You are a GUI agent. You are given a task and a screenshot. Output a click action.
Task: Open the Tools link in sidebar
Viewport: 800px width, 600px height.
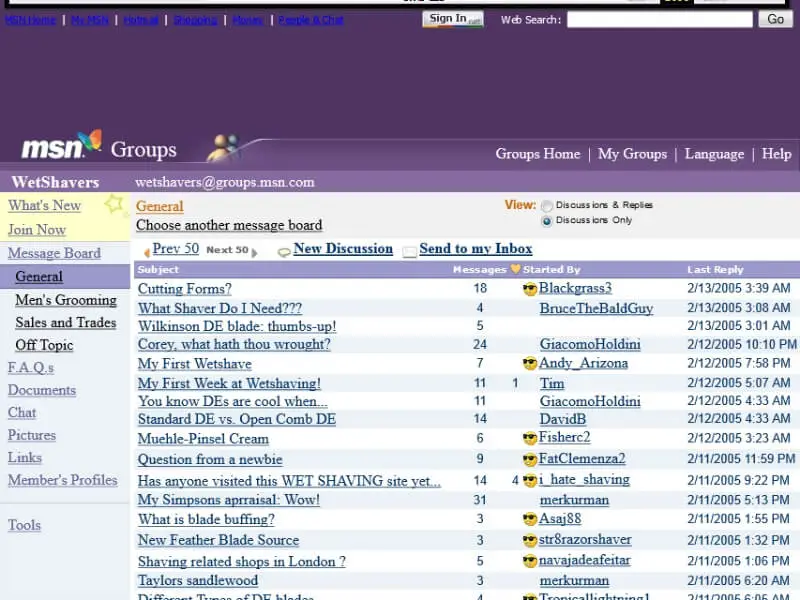point(24,525)
